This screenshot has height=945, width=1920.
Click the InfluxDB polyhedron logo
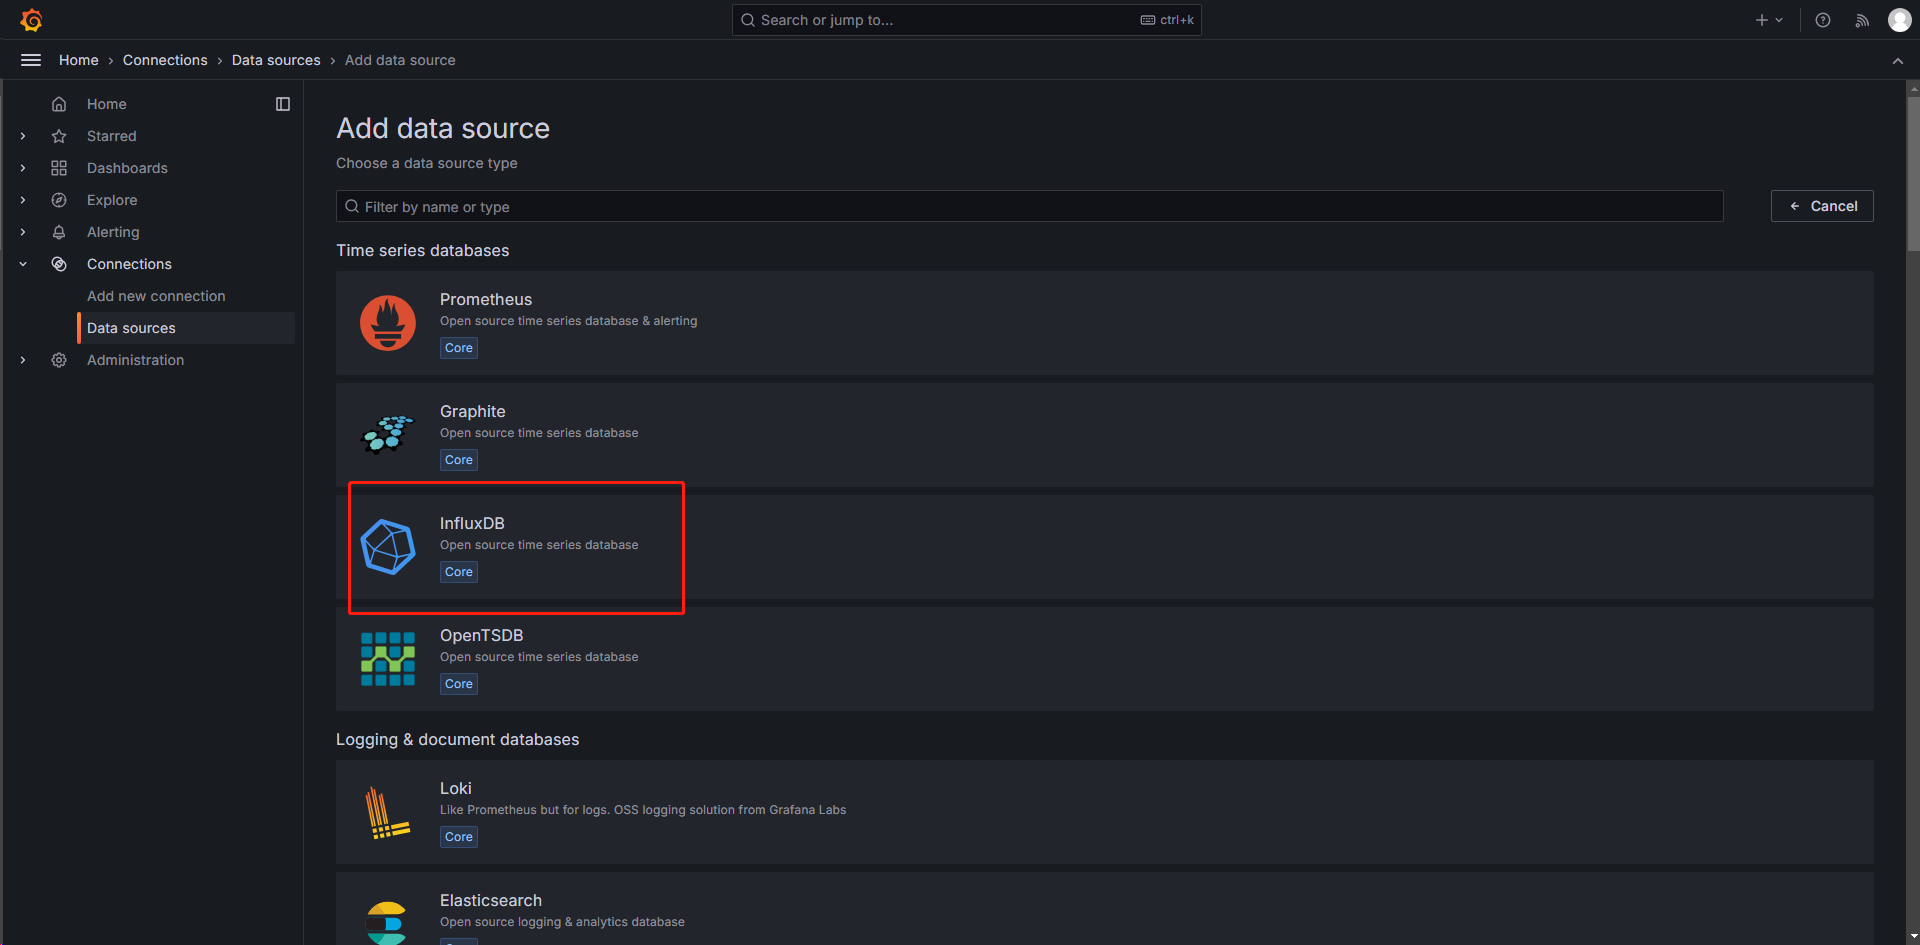(388, 547)
